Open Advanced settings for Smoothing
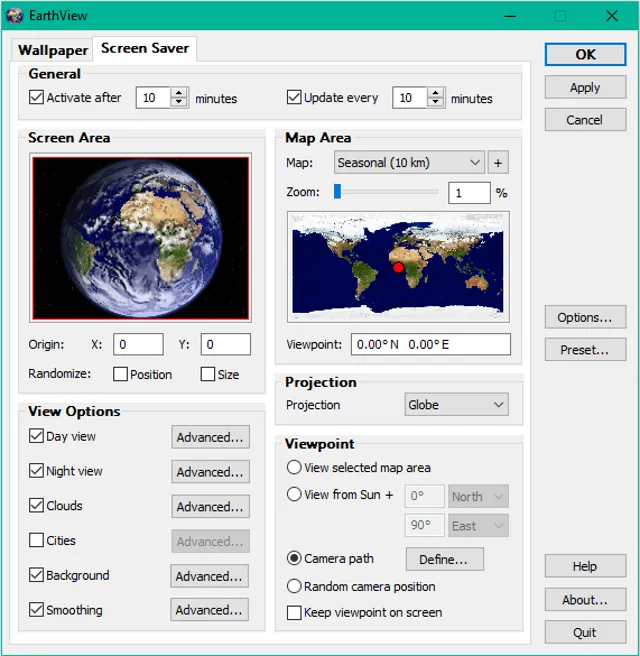Image resolution: width=640 pixels, height=656 pixels. (x=209, y=610)
